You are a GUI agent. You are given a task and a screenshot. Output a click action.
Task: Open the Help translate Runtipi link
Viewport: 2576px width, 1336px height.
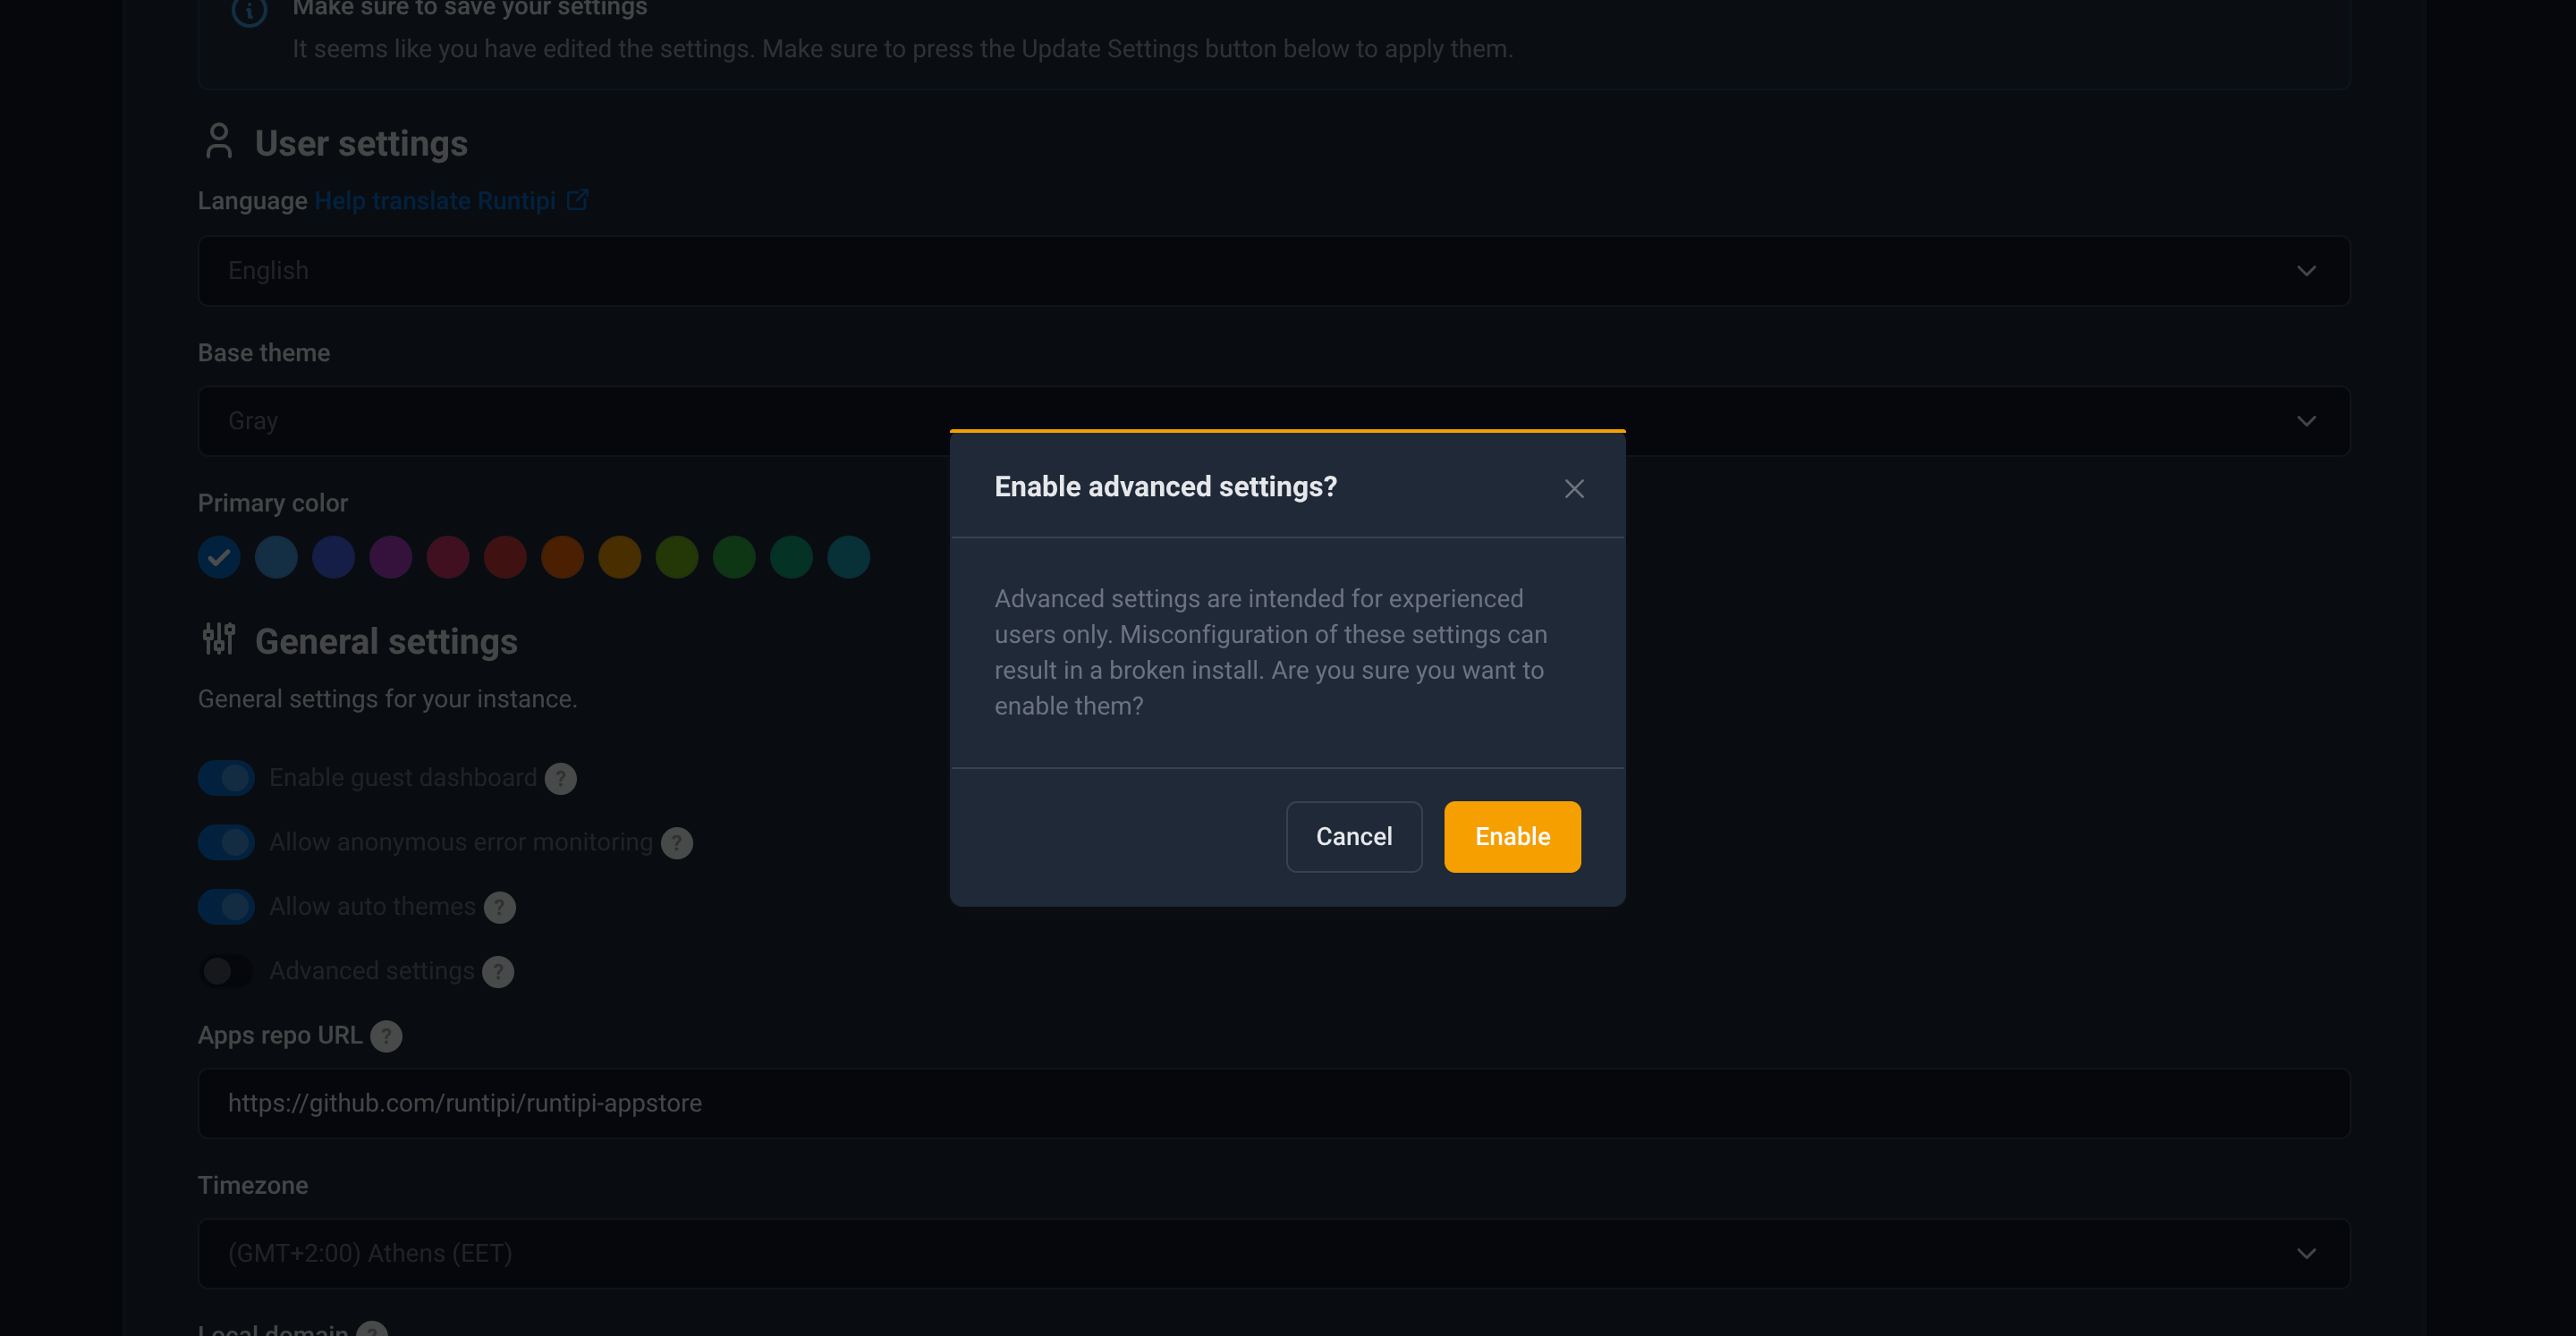[x=434, y=200]
